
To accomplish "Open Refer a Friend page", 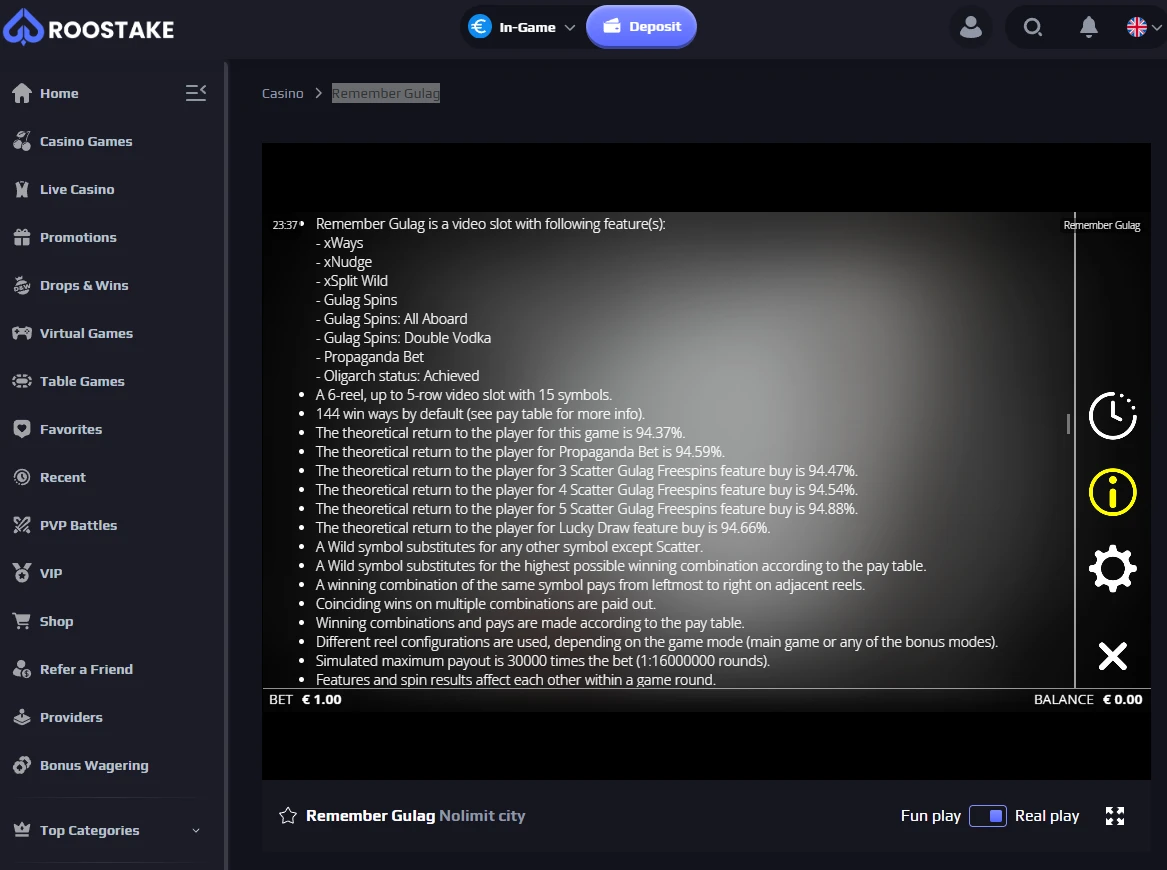I will click(x=86, y=669).
